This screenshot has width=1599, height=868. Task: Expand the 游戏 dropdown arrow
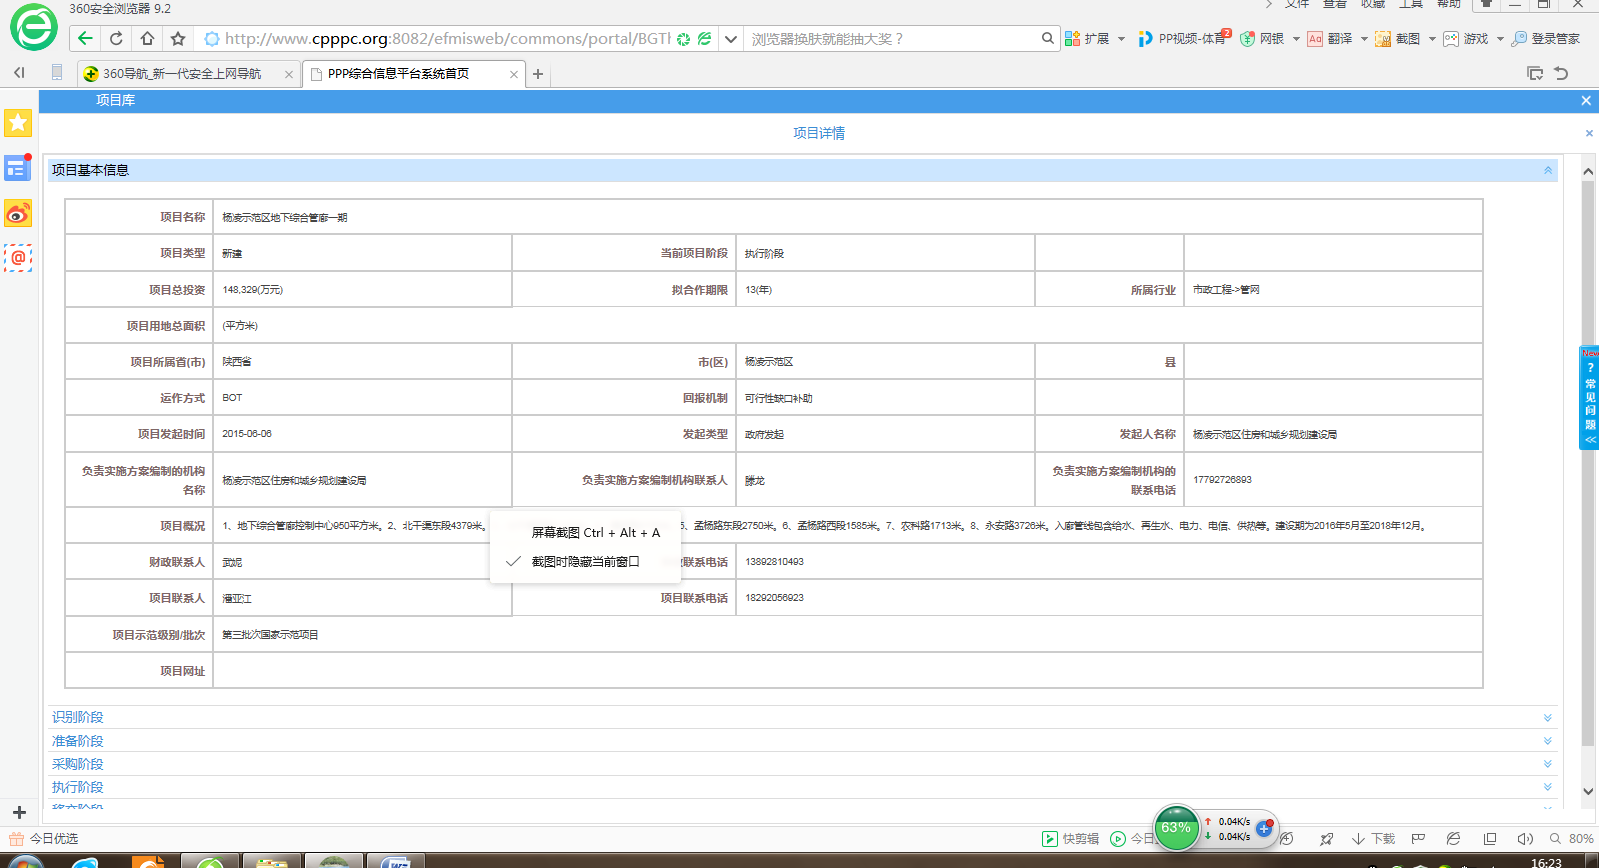point(1500,39)
